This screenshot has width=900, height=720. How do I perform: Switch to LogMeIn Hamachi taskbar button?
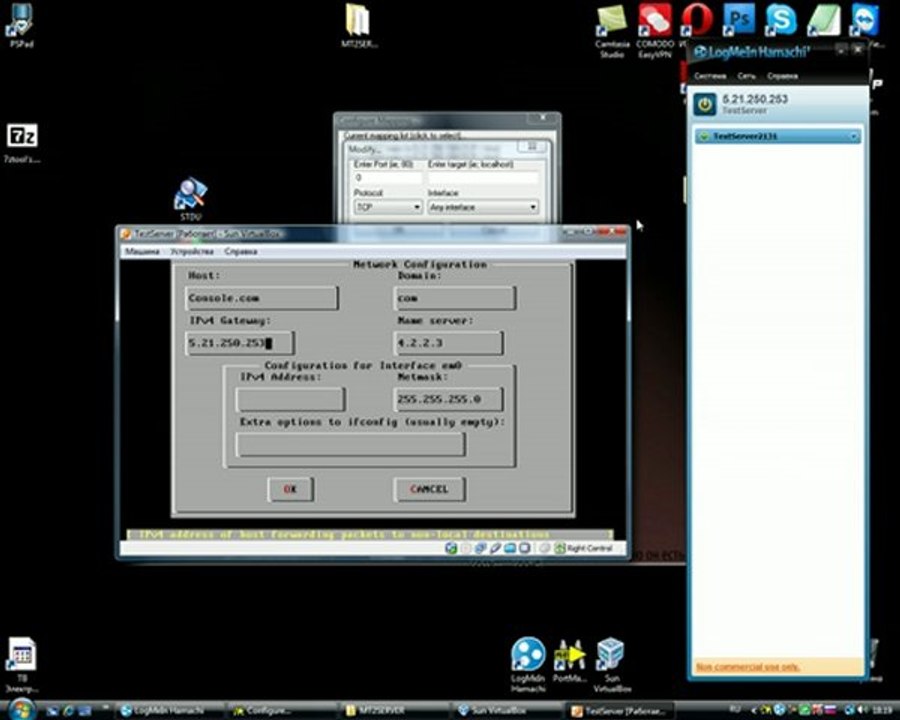point(170,711)
